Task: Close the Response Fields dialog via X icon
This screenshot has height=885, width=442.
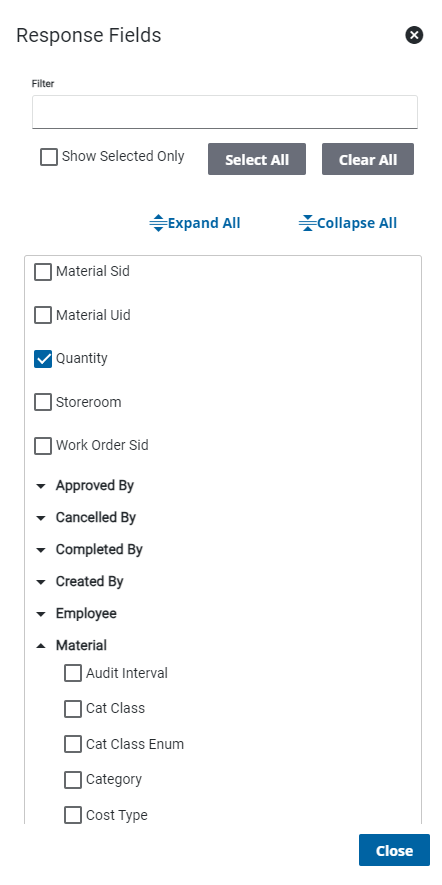Action: (x=414, y=36)
